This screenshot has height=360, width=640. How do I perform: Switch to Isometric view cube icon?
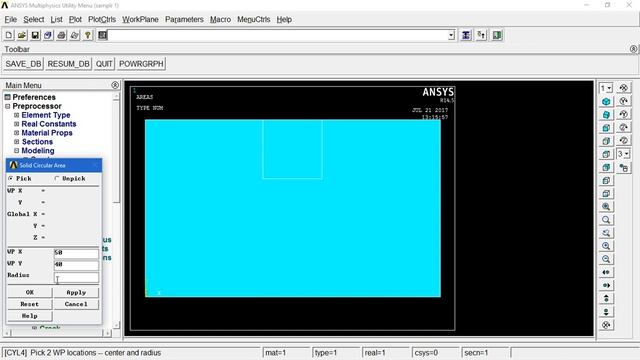(x=606, y=101)
